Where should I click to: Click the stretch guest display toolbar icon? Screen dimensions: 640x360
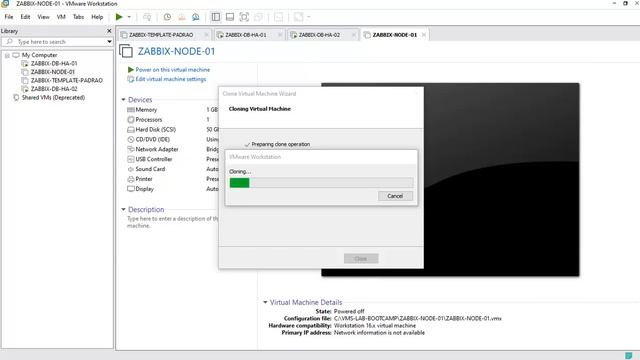[x=299, y=17]
